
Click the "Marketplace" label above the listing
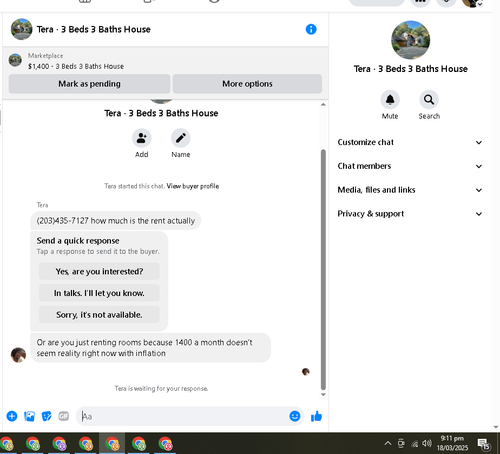[x=45, y=56]
